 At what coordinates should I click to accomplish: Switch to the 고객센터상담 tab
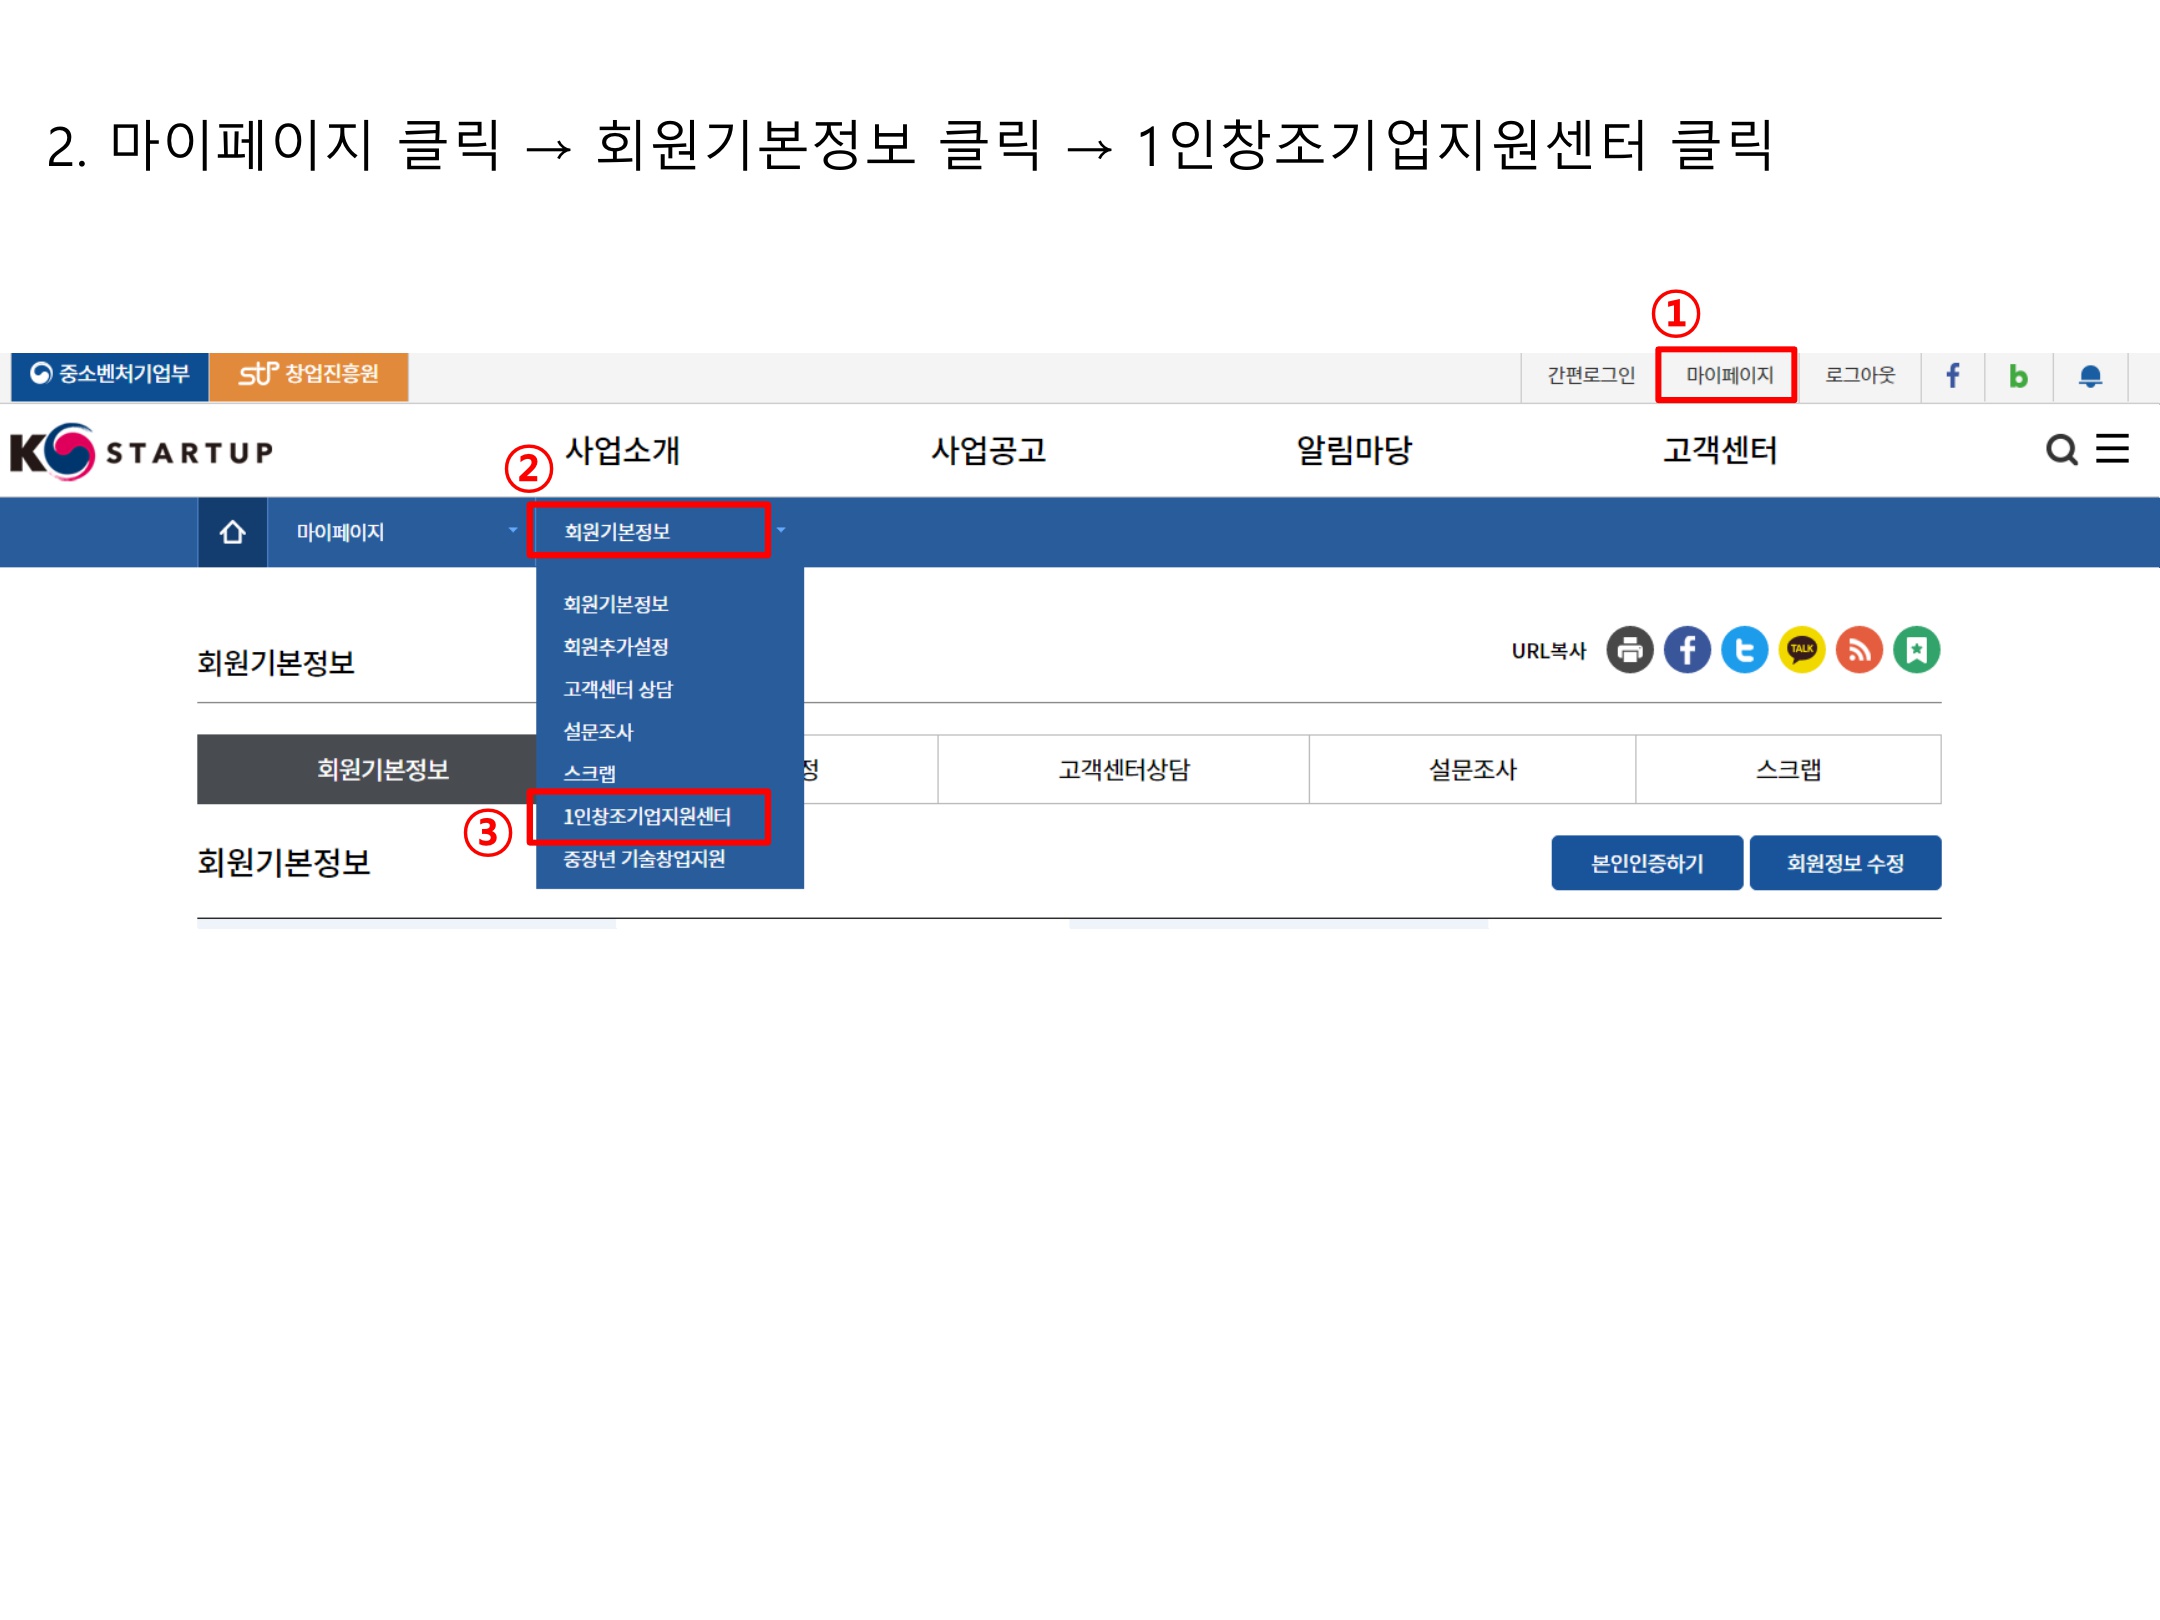click(x=1123, y=770)
